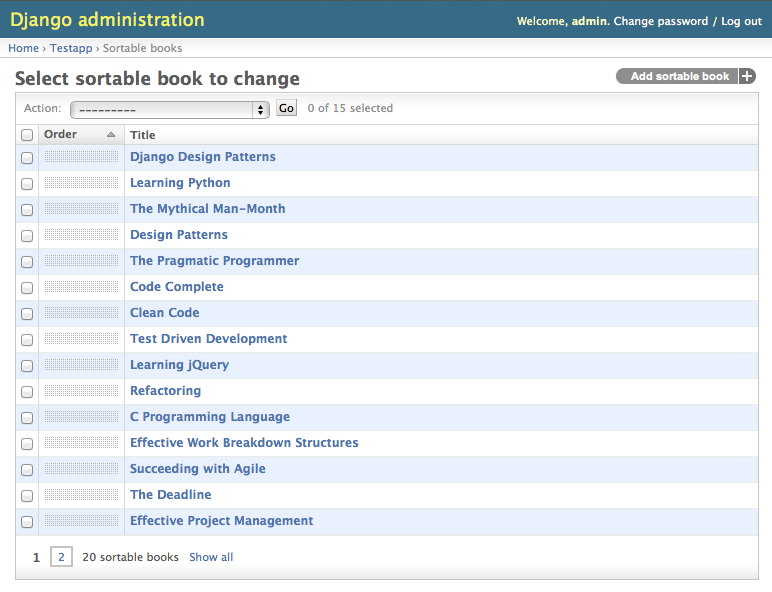Click drag handle for Refactoring row
The height and width of the screenshot is (592, 772).
point(81,391)
